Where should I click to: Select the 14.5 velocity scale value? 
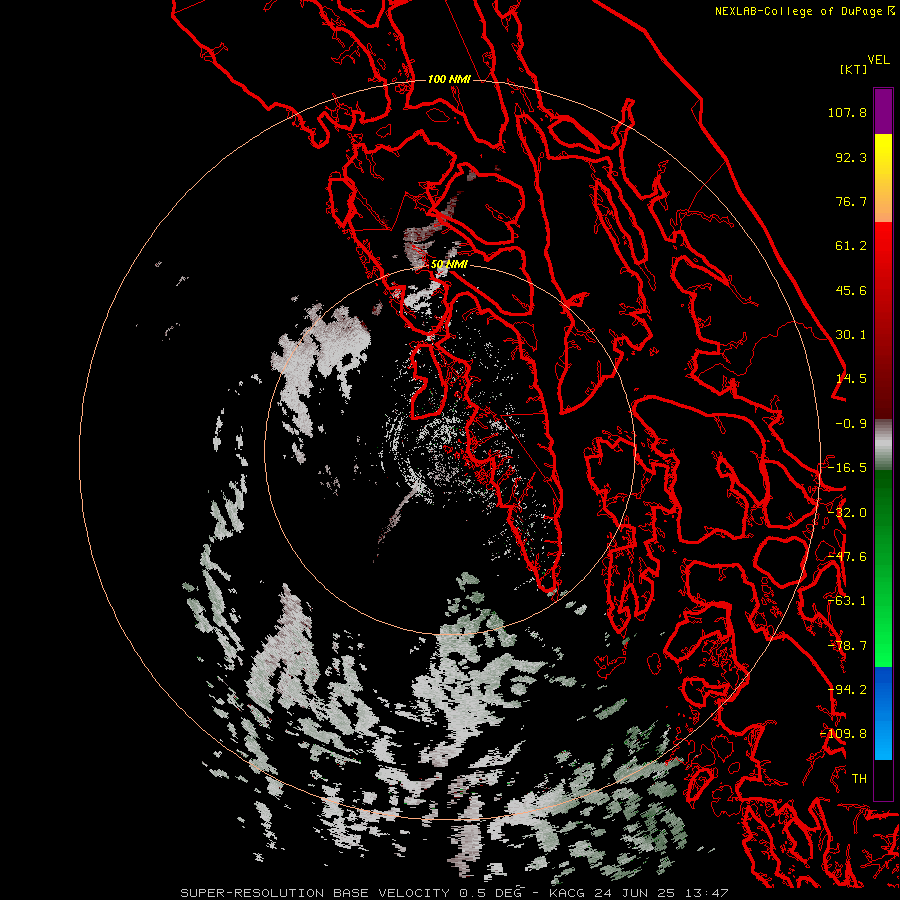[x=851, y=379]
